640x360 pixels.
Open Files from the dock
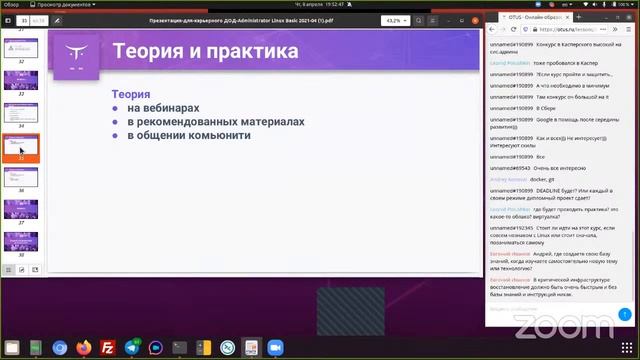tap(12, 348)
